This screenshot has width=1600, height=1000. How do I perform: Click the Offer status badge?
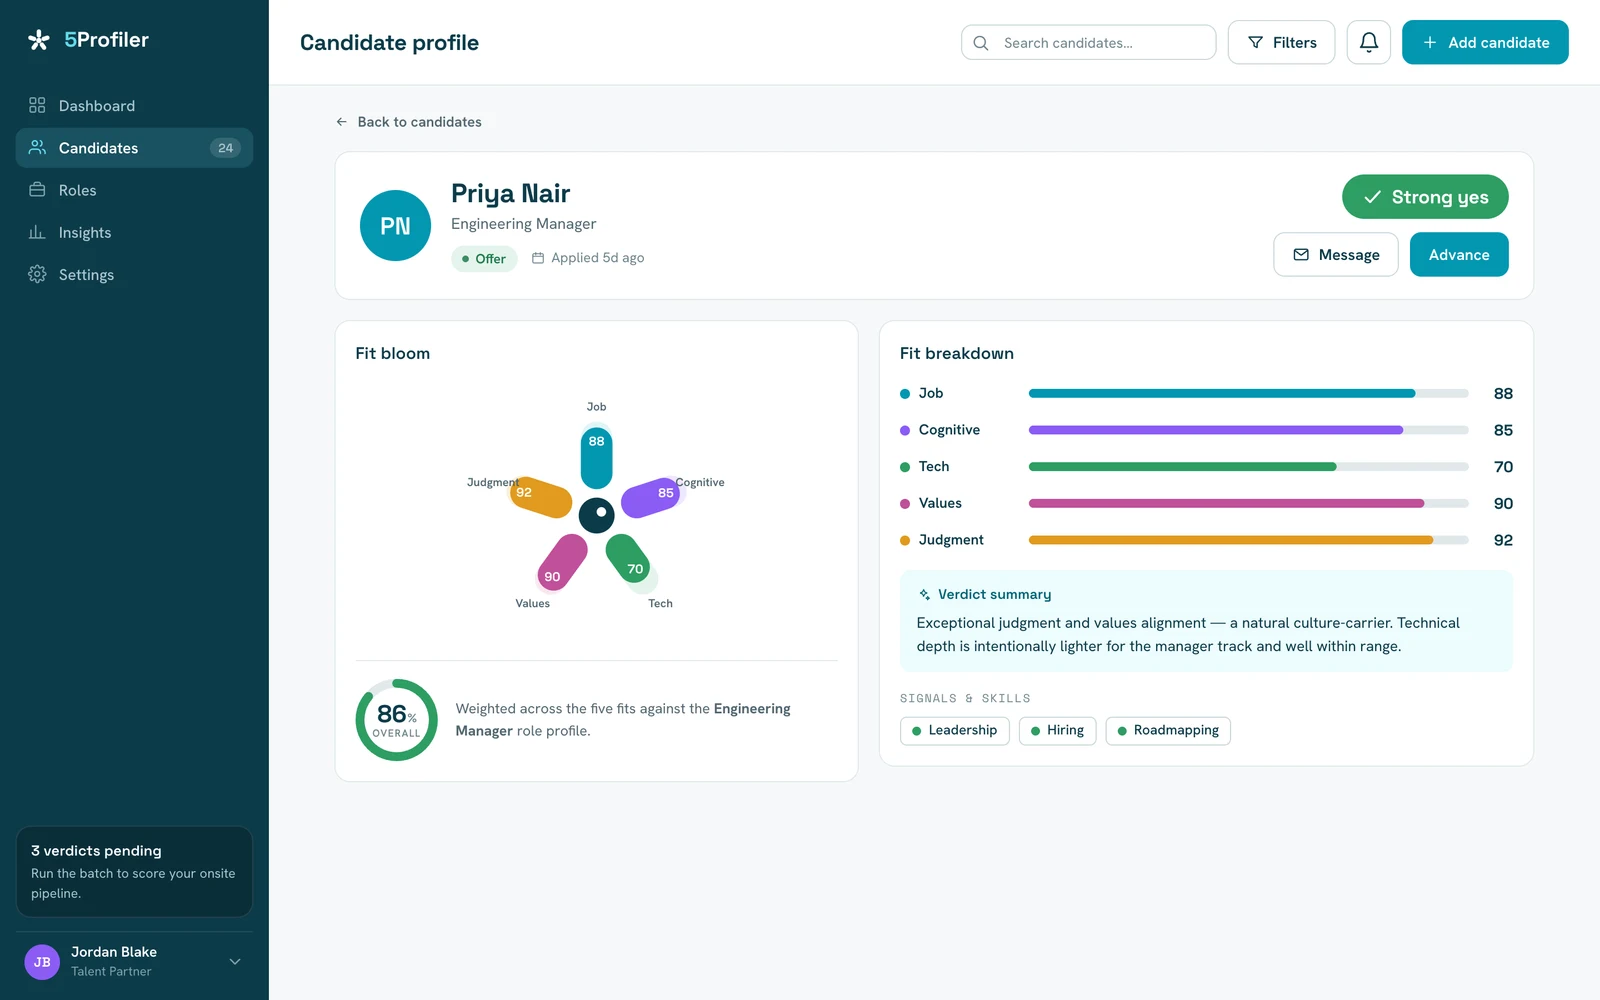[484, 258]
